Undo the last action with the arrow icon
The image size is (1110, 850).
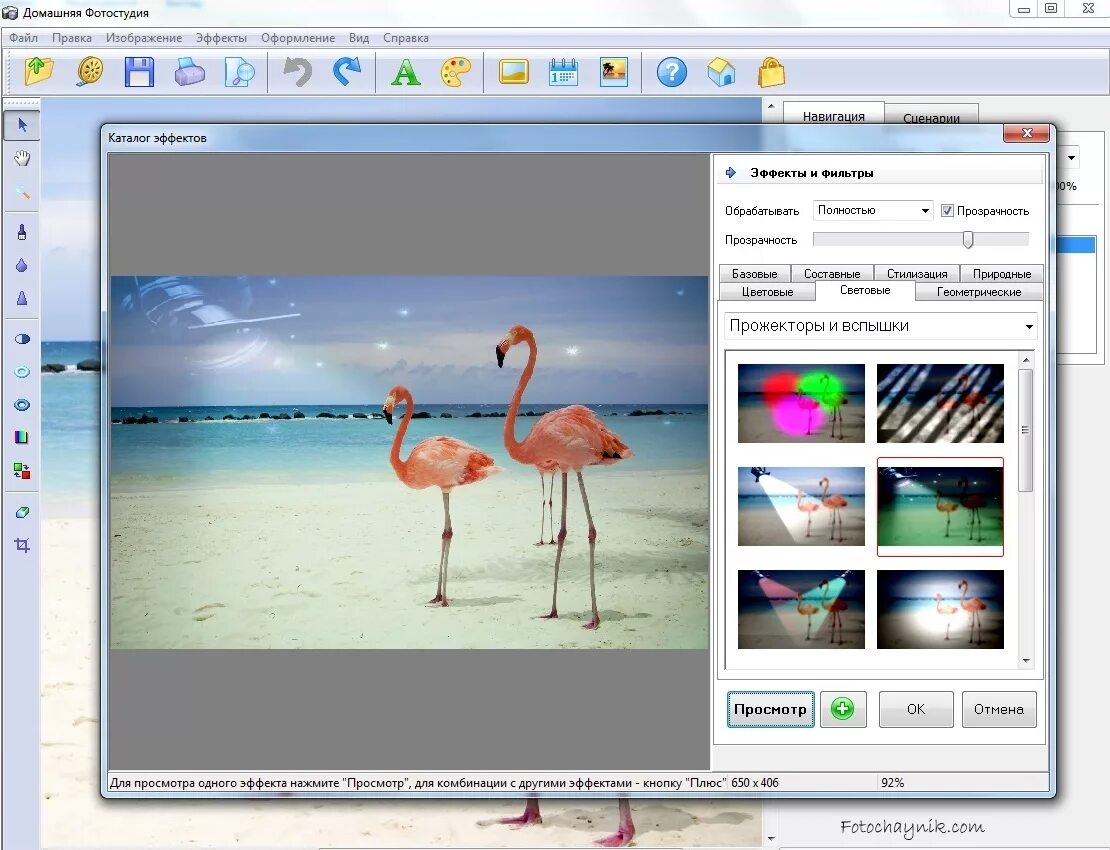point(296,72)
